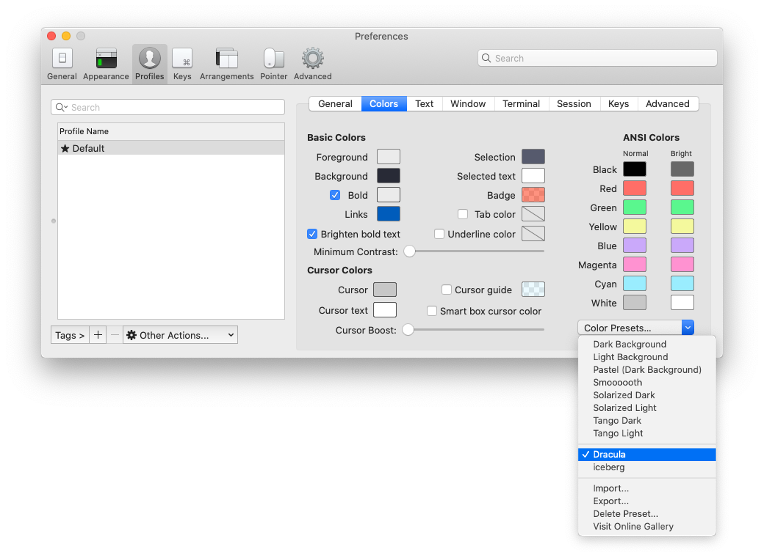
Task: Select the Colors profile tab
Action: (x=384, y=103)
